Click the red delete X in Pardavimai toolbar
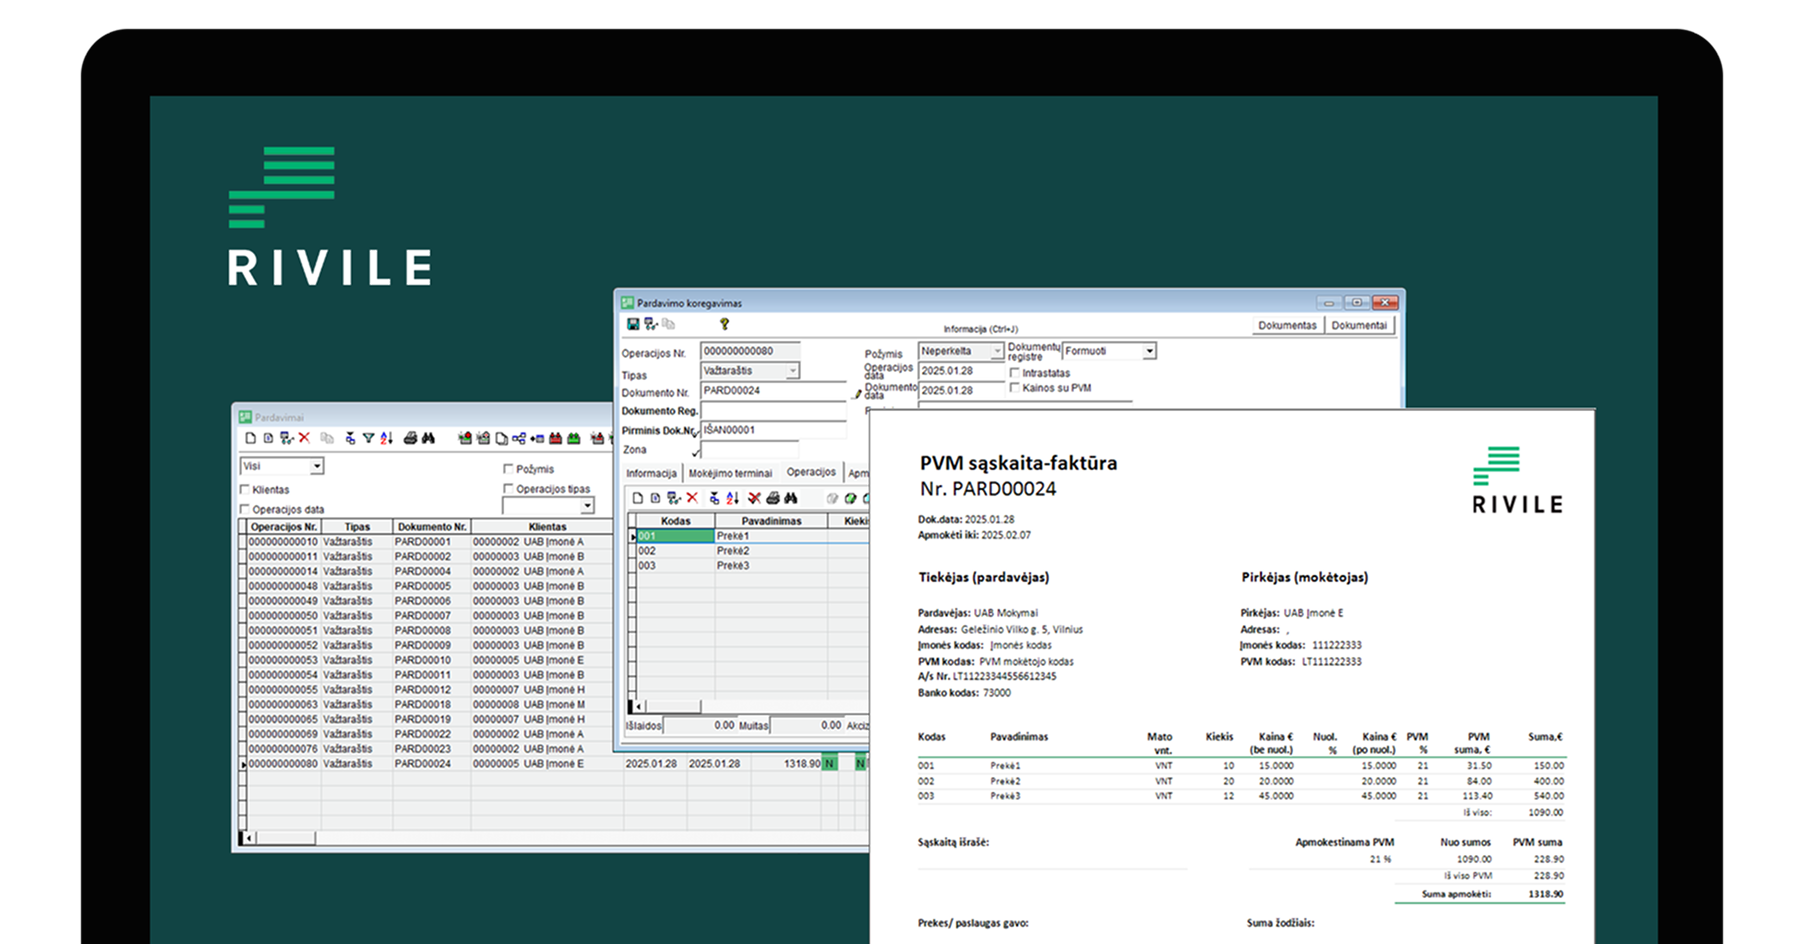Screen dimensions: 1816x944 [305, 438]
